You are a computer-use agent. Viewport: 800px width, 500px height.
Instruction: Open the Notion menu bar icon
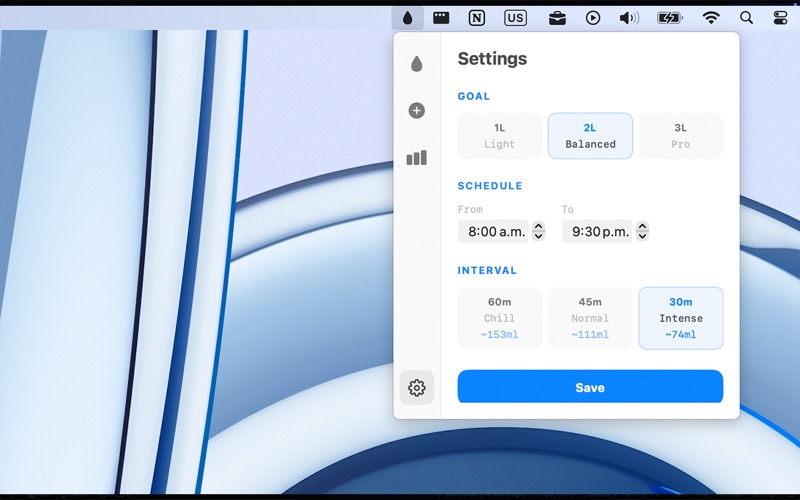[477, 18]
